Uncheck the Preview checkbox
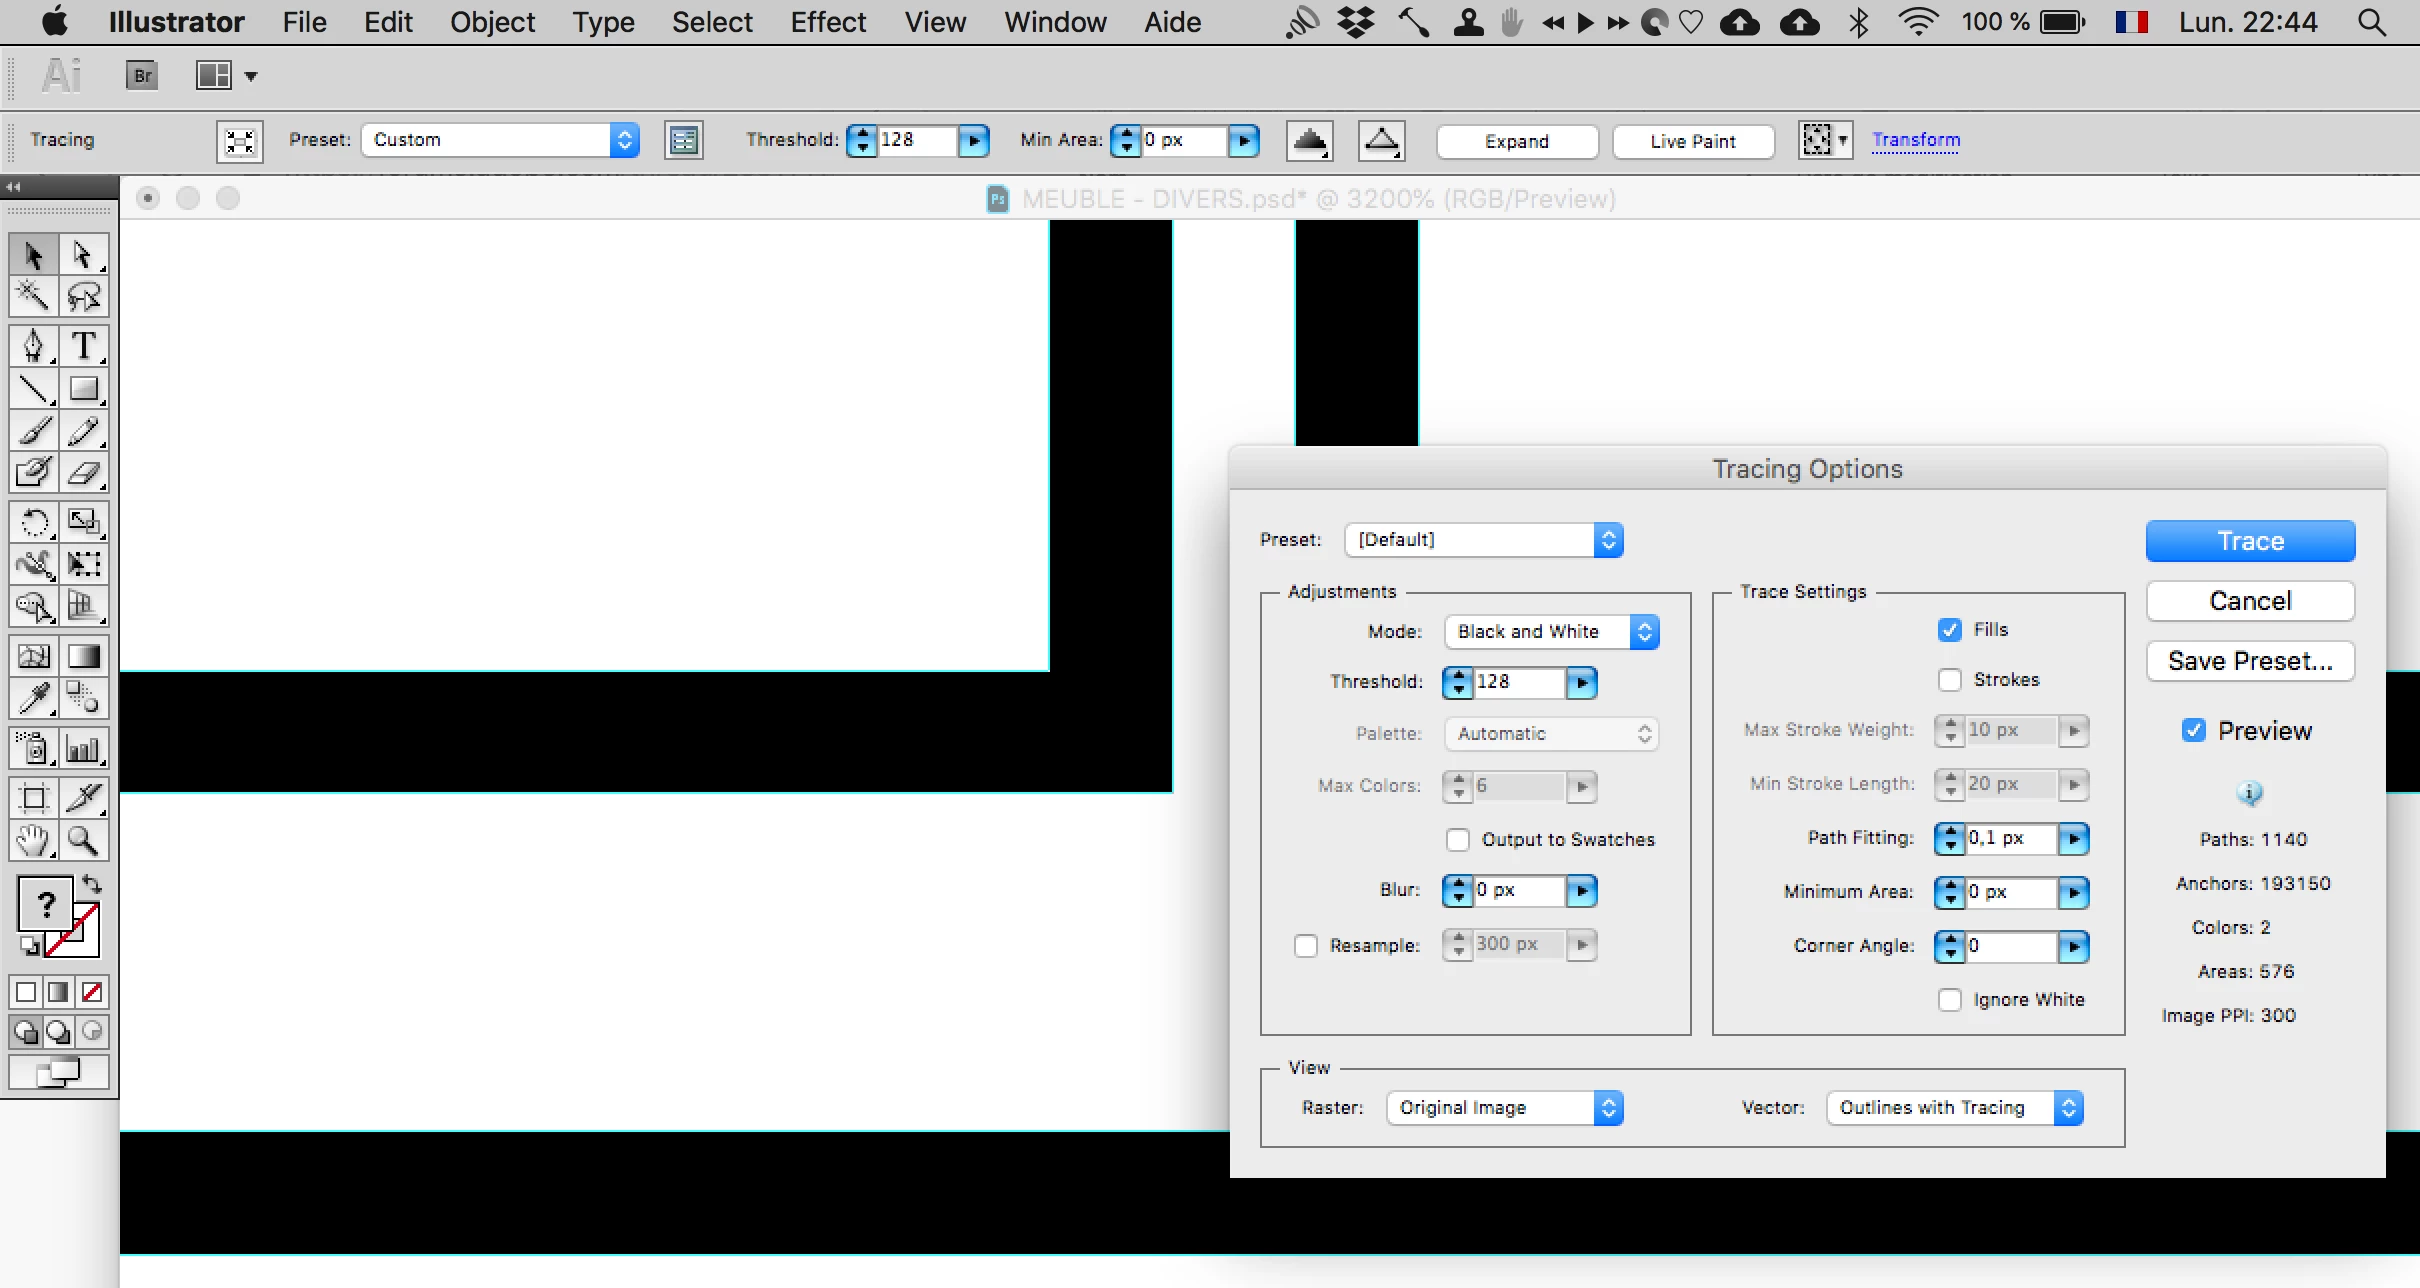The image size is (2420, 1288). pos(2194,730)
